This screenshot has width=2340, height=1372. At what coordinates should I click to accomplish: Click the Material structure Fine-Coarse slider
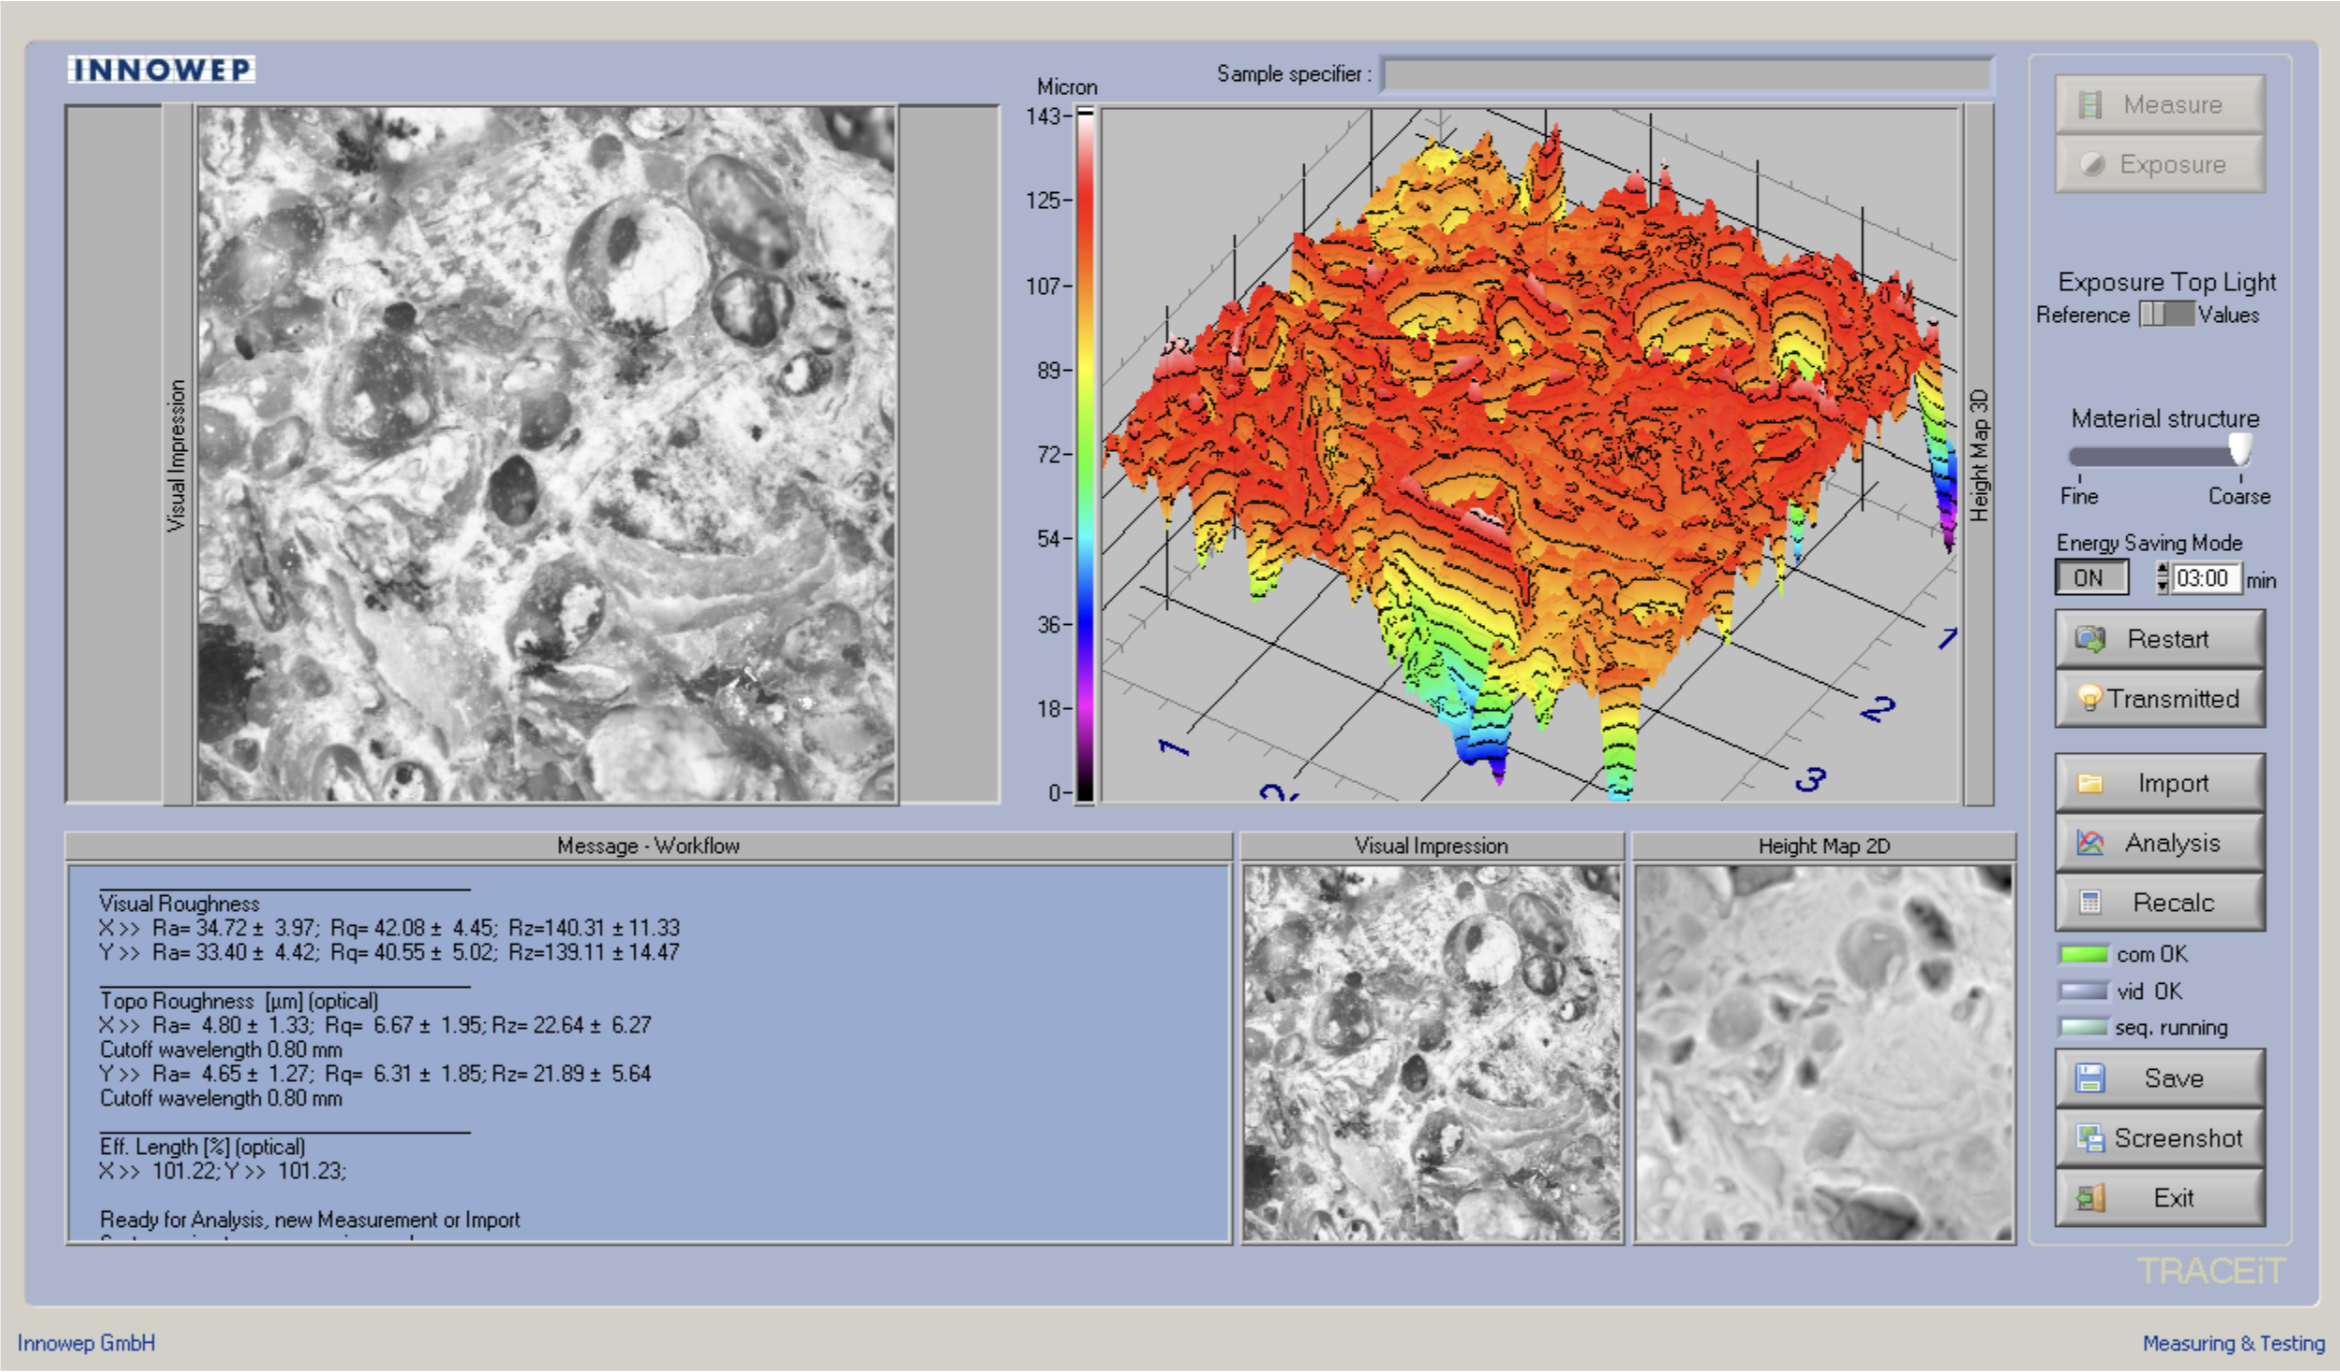(2160, 456)
